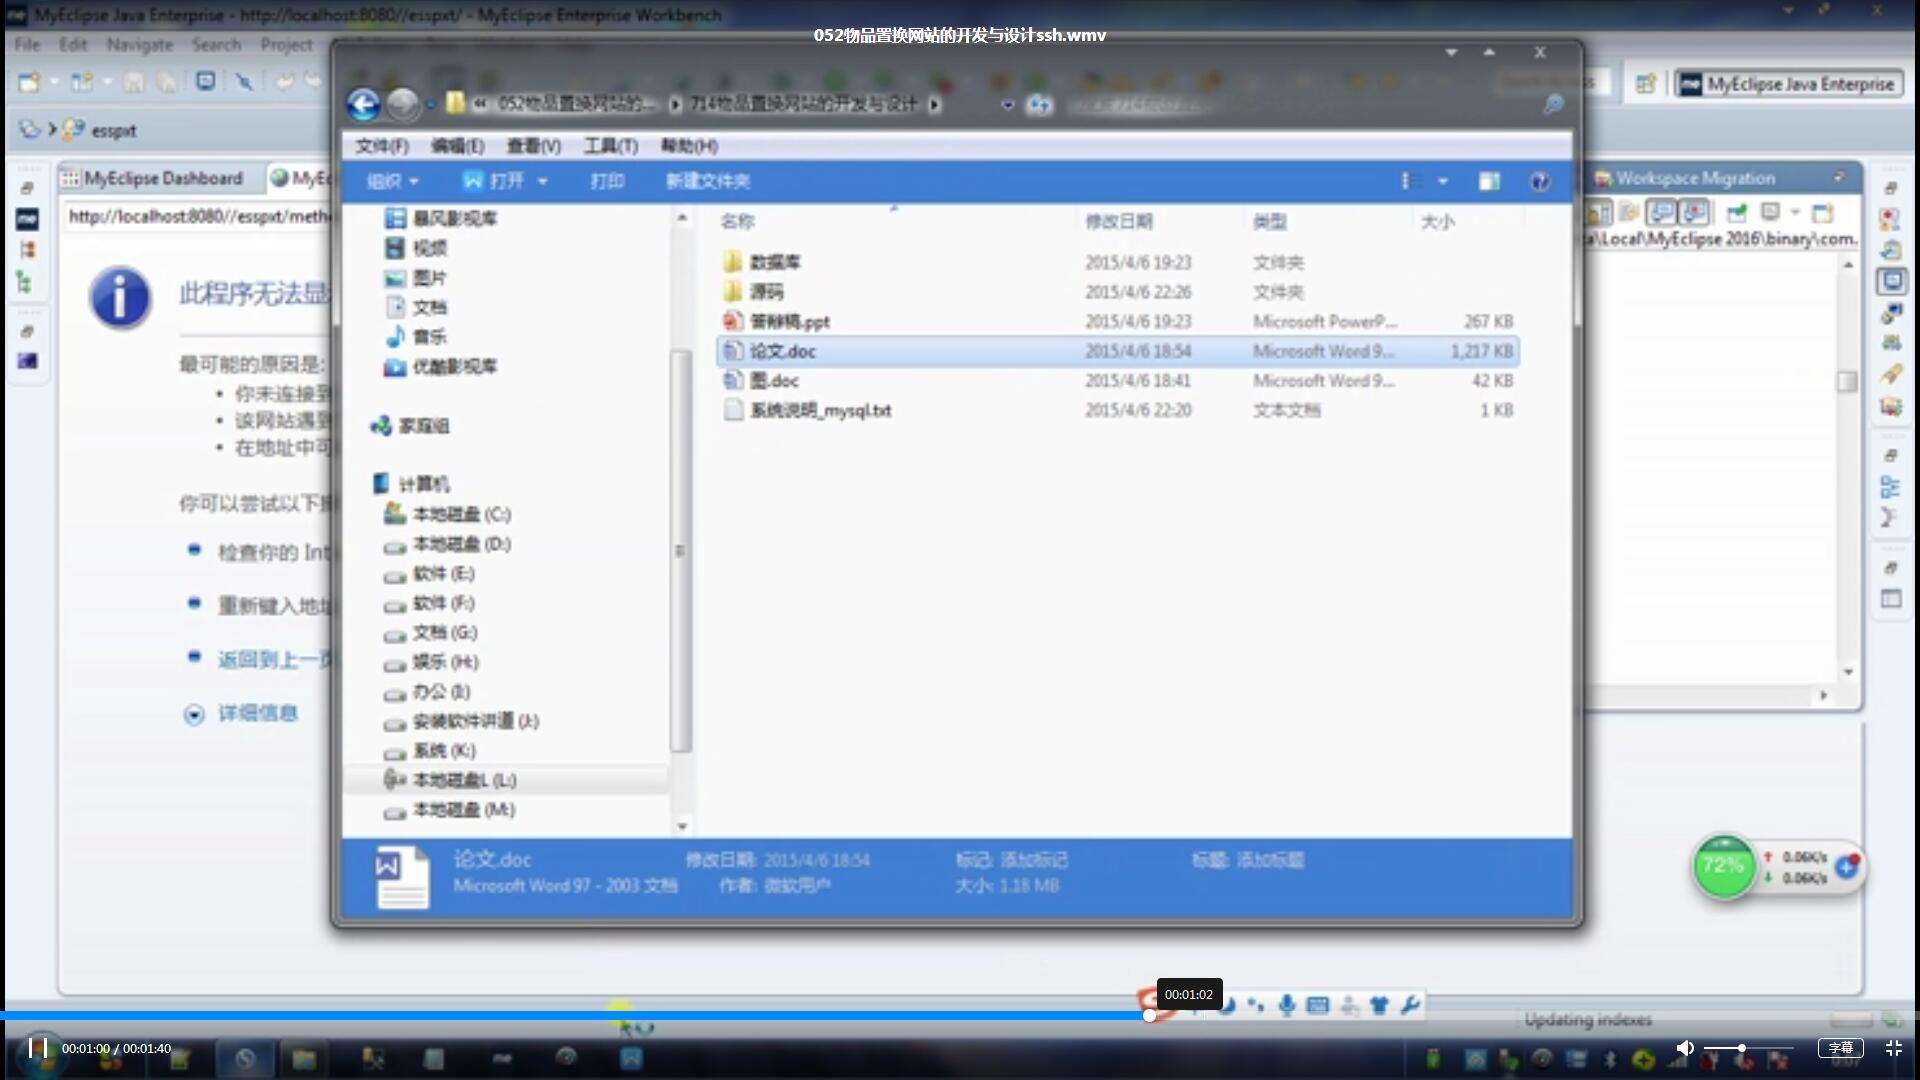Open the Explorer search magnifier
1920x1080 pixels.
click(x=1553, y=104)
